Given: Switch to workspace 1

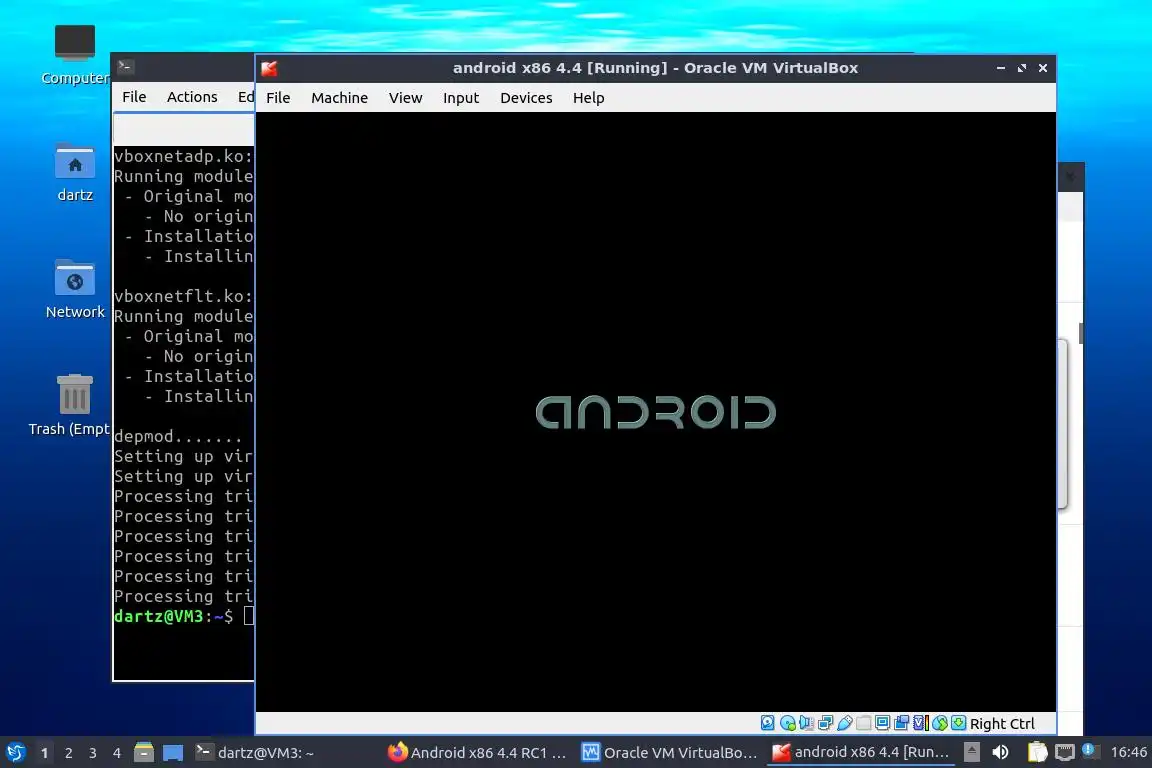Looking at the screenshot, I should click(45, 753).
